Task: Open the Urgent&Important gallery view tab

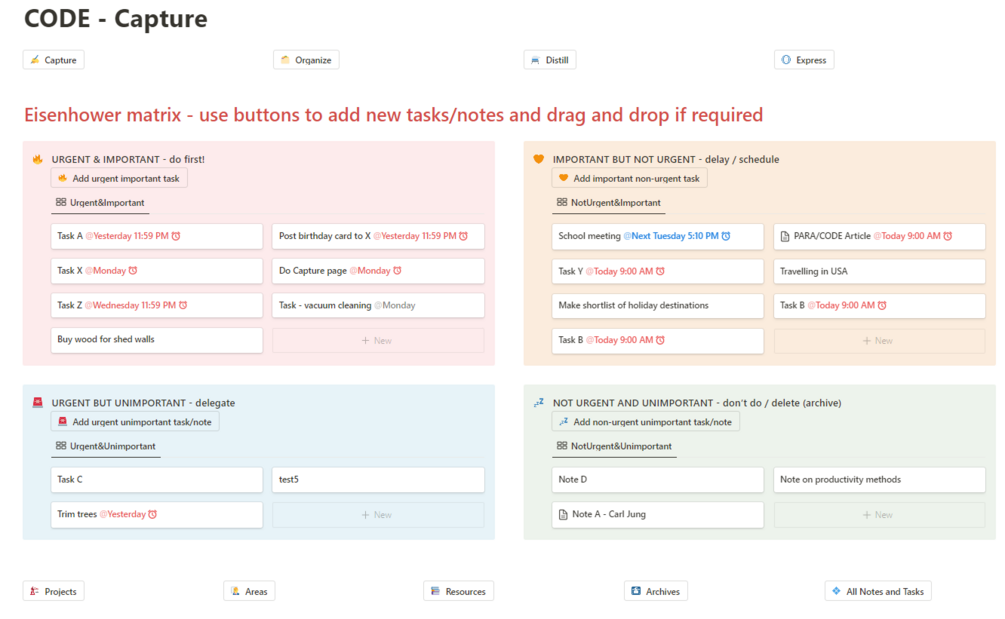Action: tap(100, 203)
